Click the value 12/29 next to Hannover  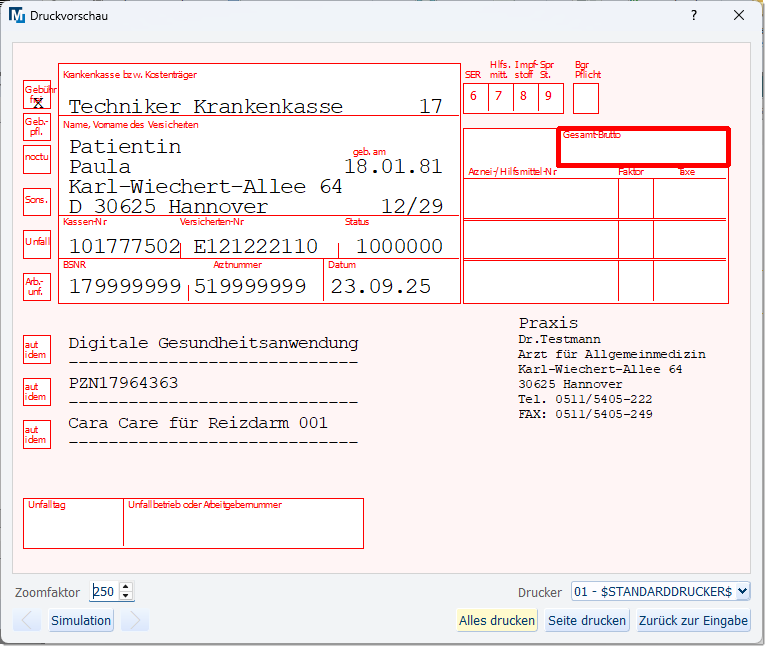pyautogui.click(x=412, y=206)
